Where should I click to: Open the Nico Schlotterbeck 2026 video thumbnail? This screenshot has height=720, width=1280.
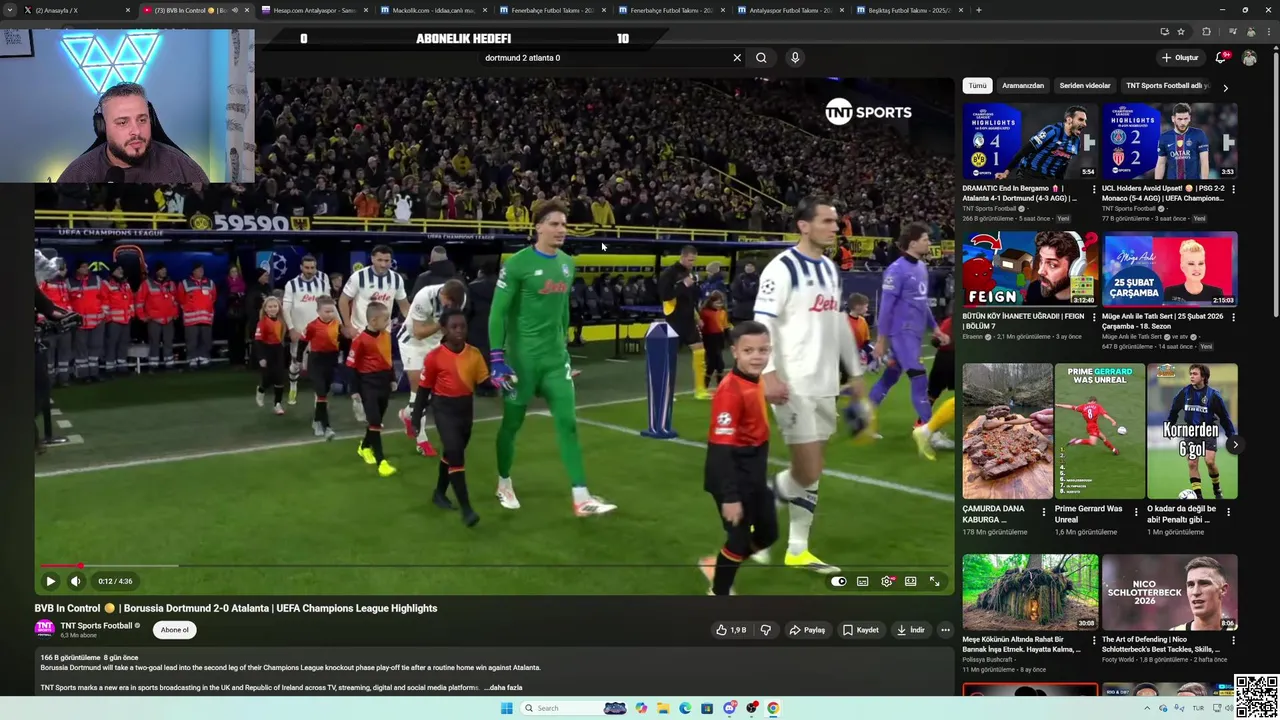point(1170,593)
